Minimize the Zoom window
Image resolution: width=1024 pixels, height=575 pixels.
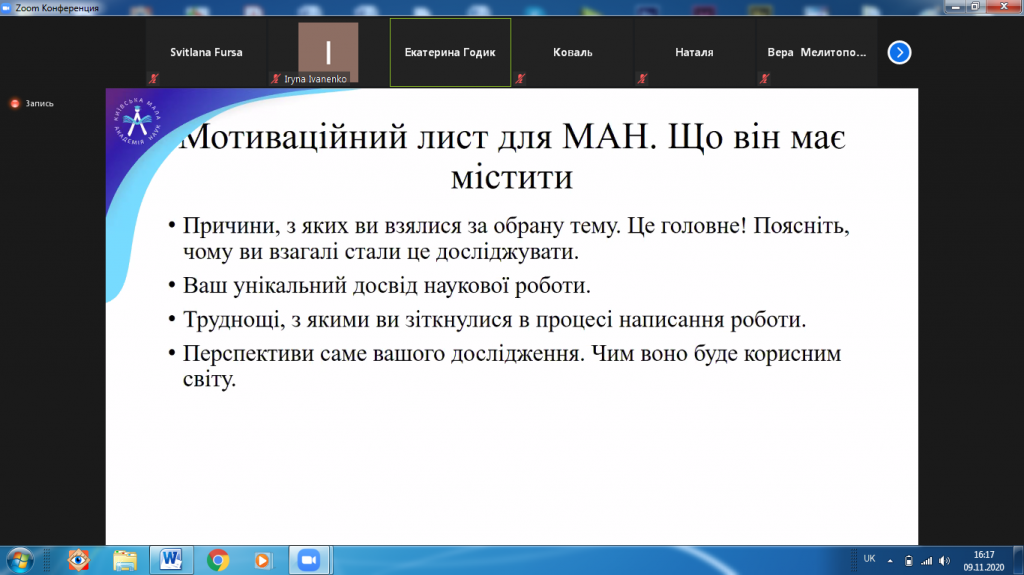955,7
